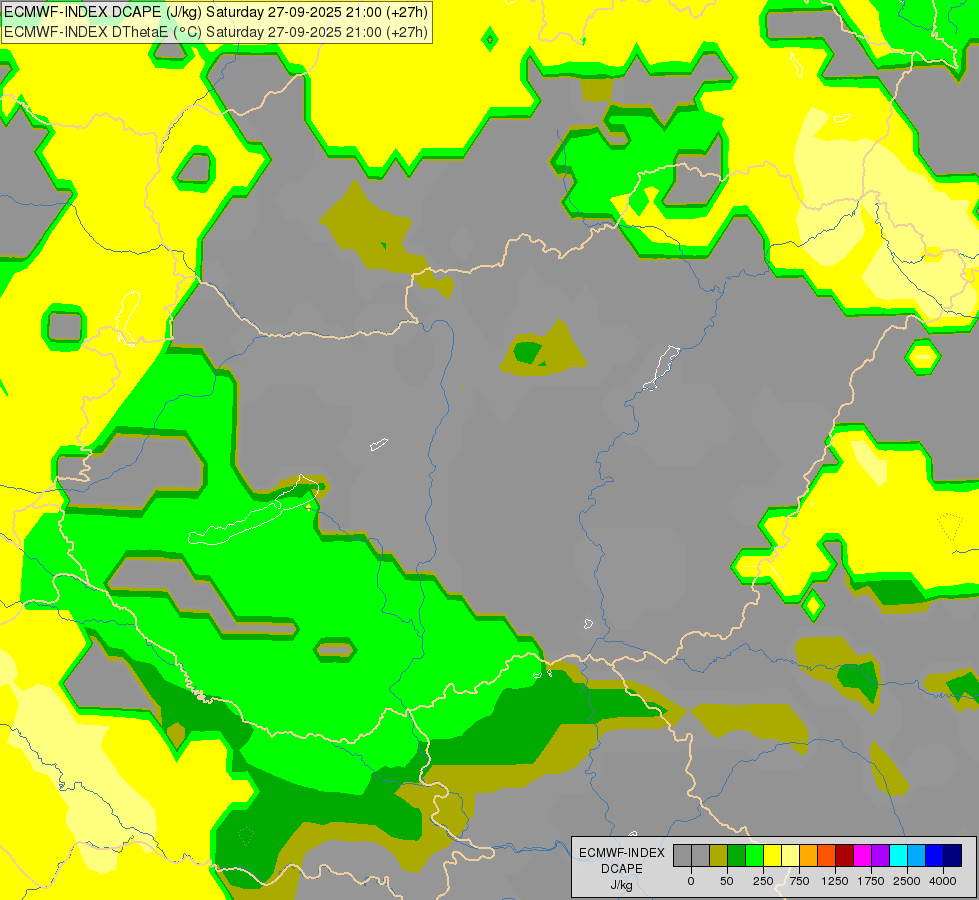979x900 pixels.
Task: Select the cyan legend swatch
Action: click(x=898, y=855)
